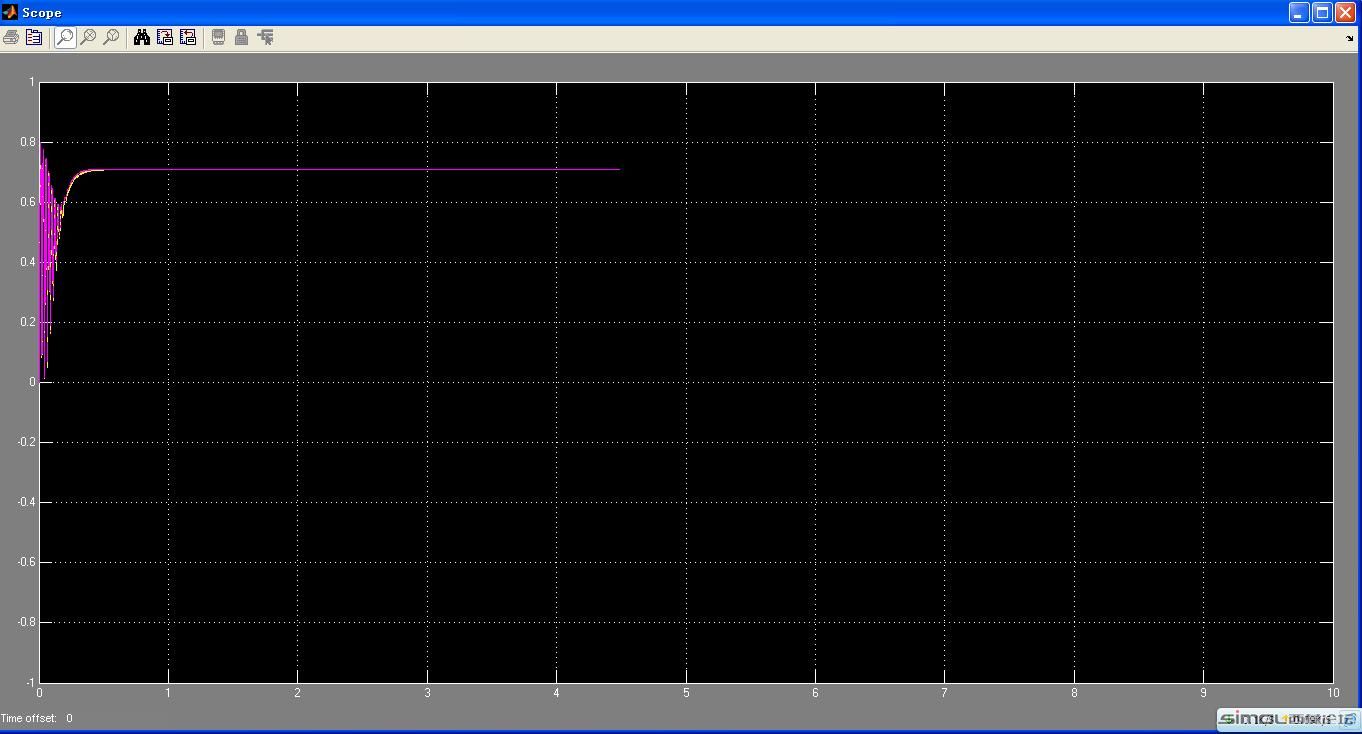Click the dock arrow at the toolbar's right end
The height and width of the screenshot is (734, 1362).
(x=1349, y=38)
